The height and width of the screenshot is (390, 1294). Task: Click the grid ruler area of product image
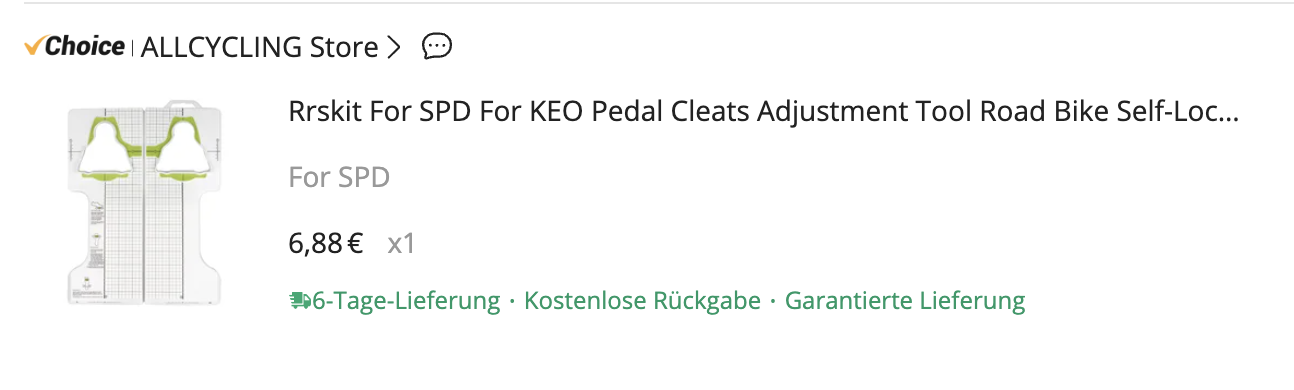[144, 240]
